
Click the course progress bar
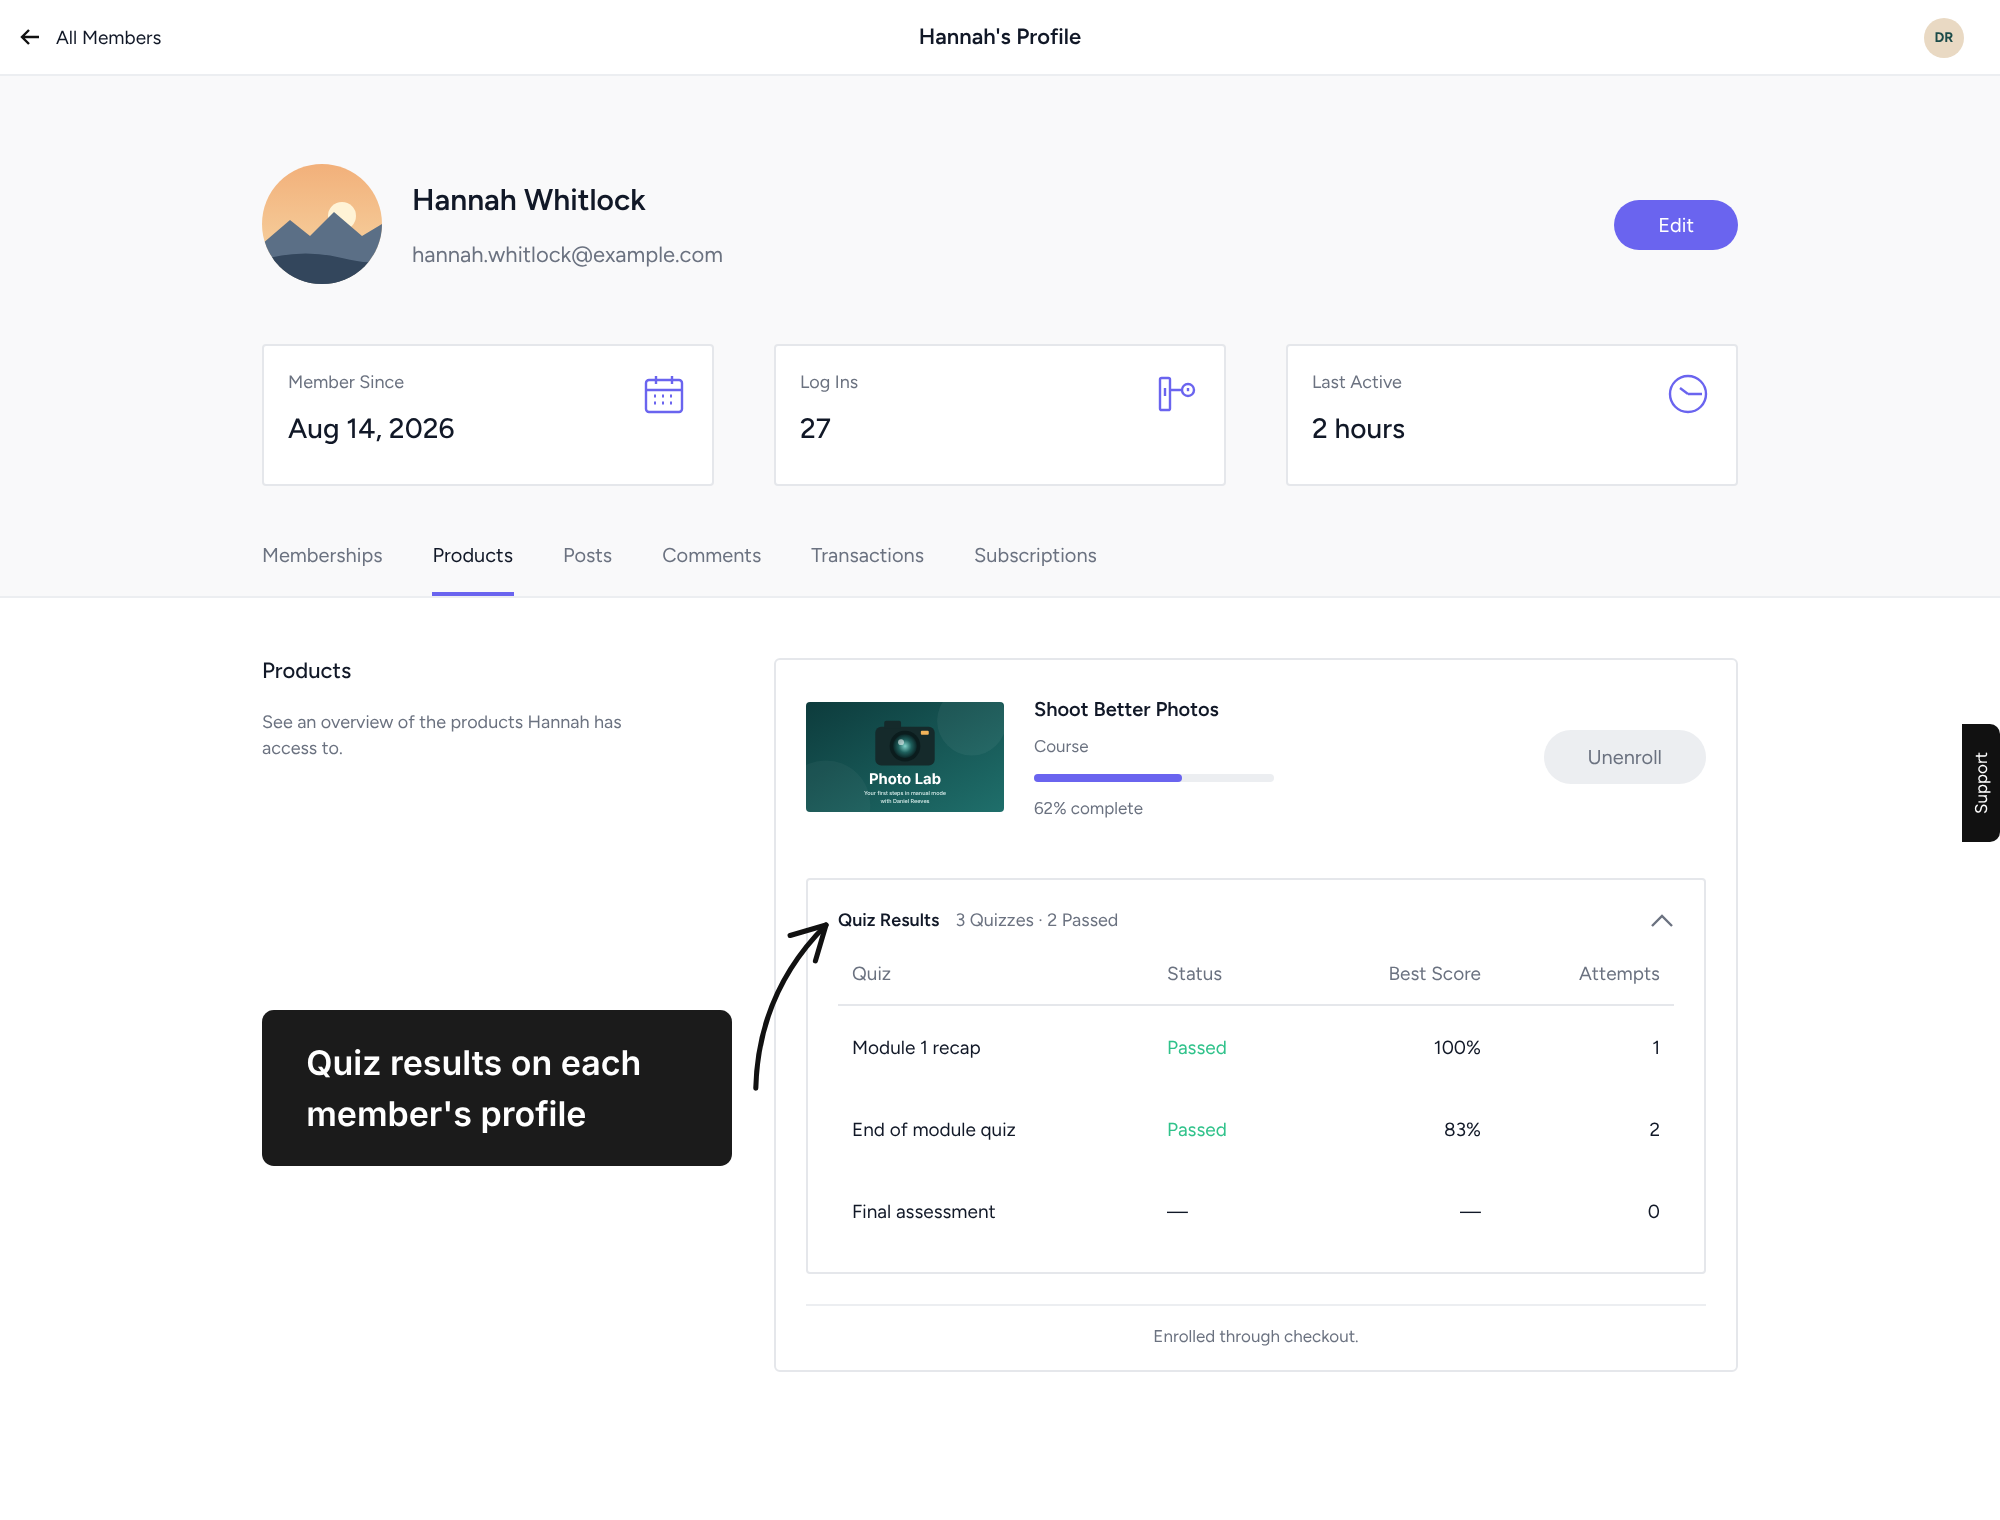[1154, 778]
